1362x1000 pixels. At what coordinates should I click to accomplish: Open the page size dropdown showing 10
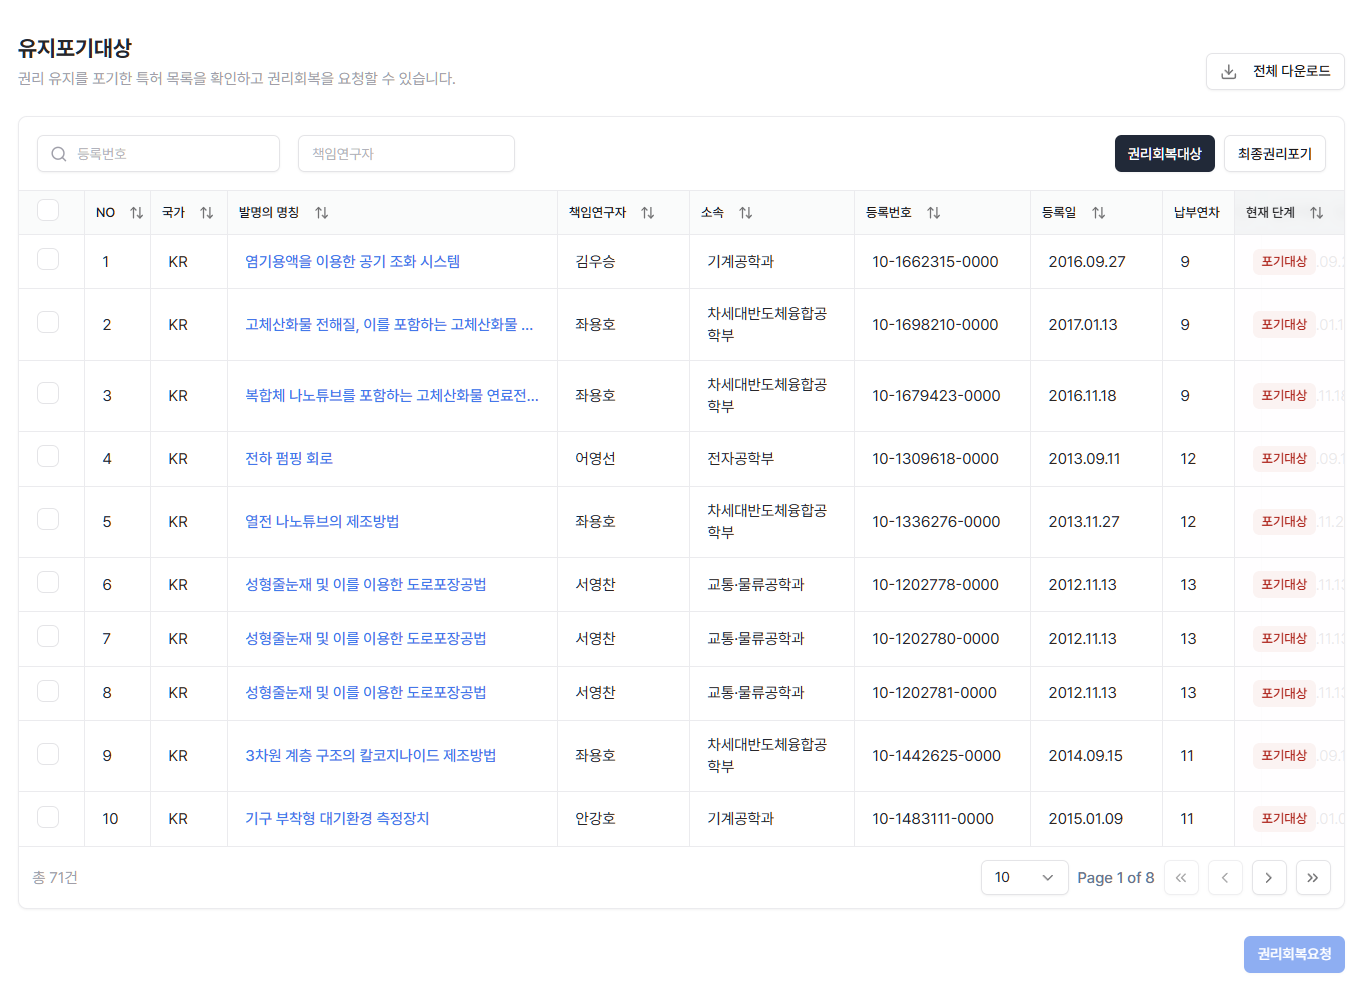1024,877
